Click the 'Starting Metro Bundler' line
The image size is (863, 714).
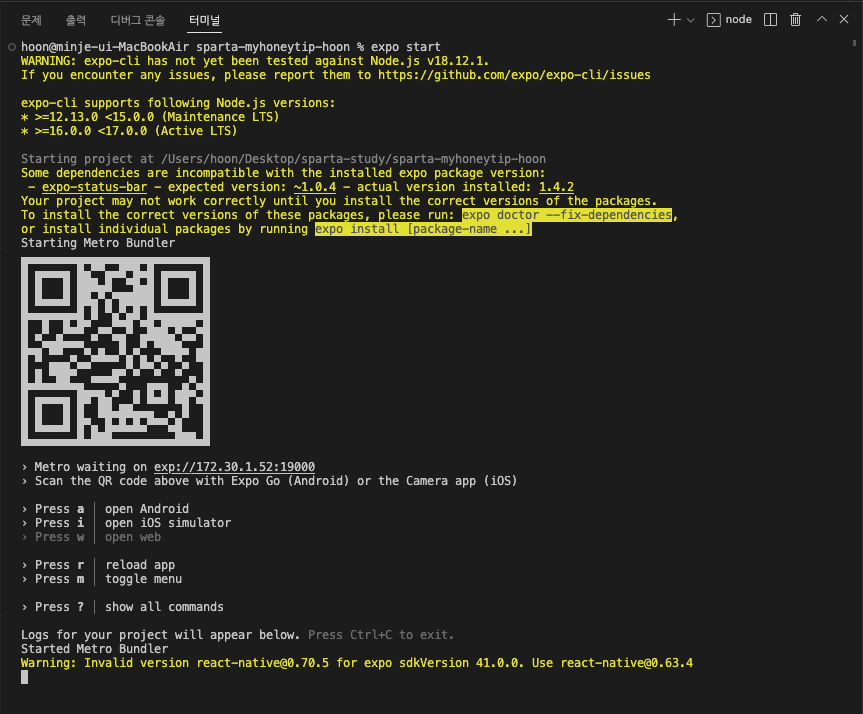tap(98, 243)
